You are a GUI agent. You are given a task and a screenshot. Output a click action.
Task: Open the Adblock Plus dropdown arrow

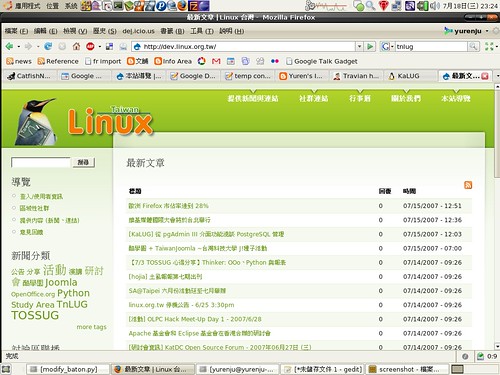tap(99, 47)
